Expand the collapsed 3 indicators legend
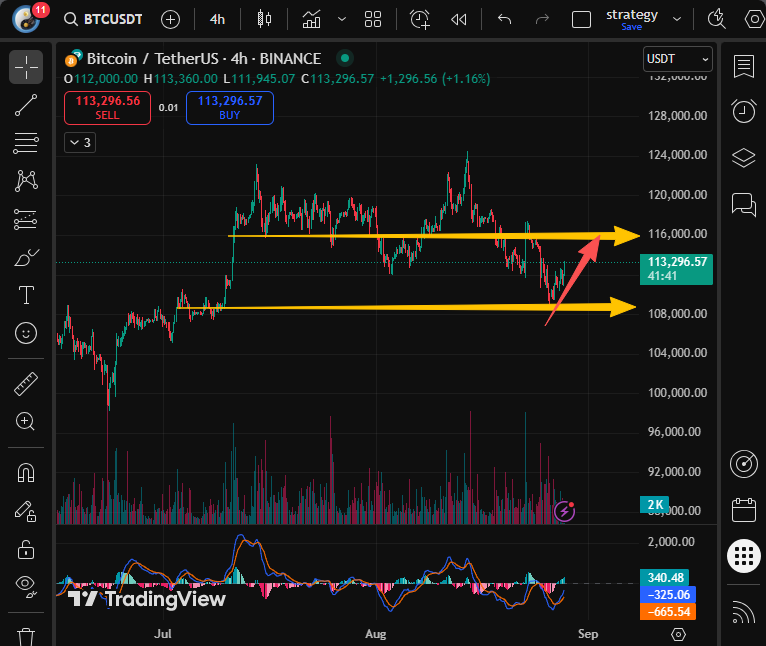Image resolution: width=766 pixels, height=646 pixels. tap(80, 143)
